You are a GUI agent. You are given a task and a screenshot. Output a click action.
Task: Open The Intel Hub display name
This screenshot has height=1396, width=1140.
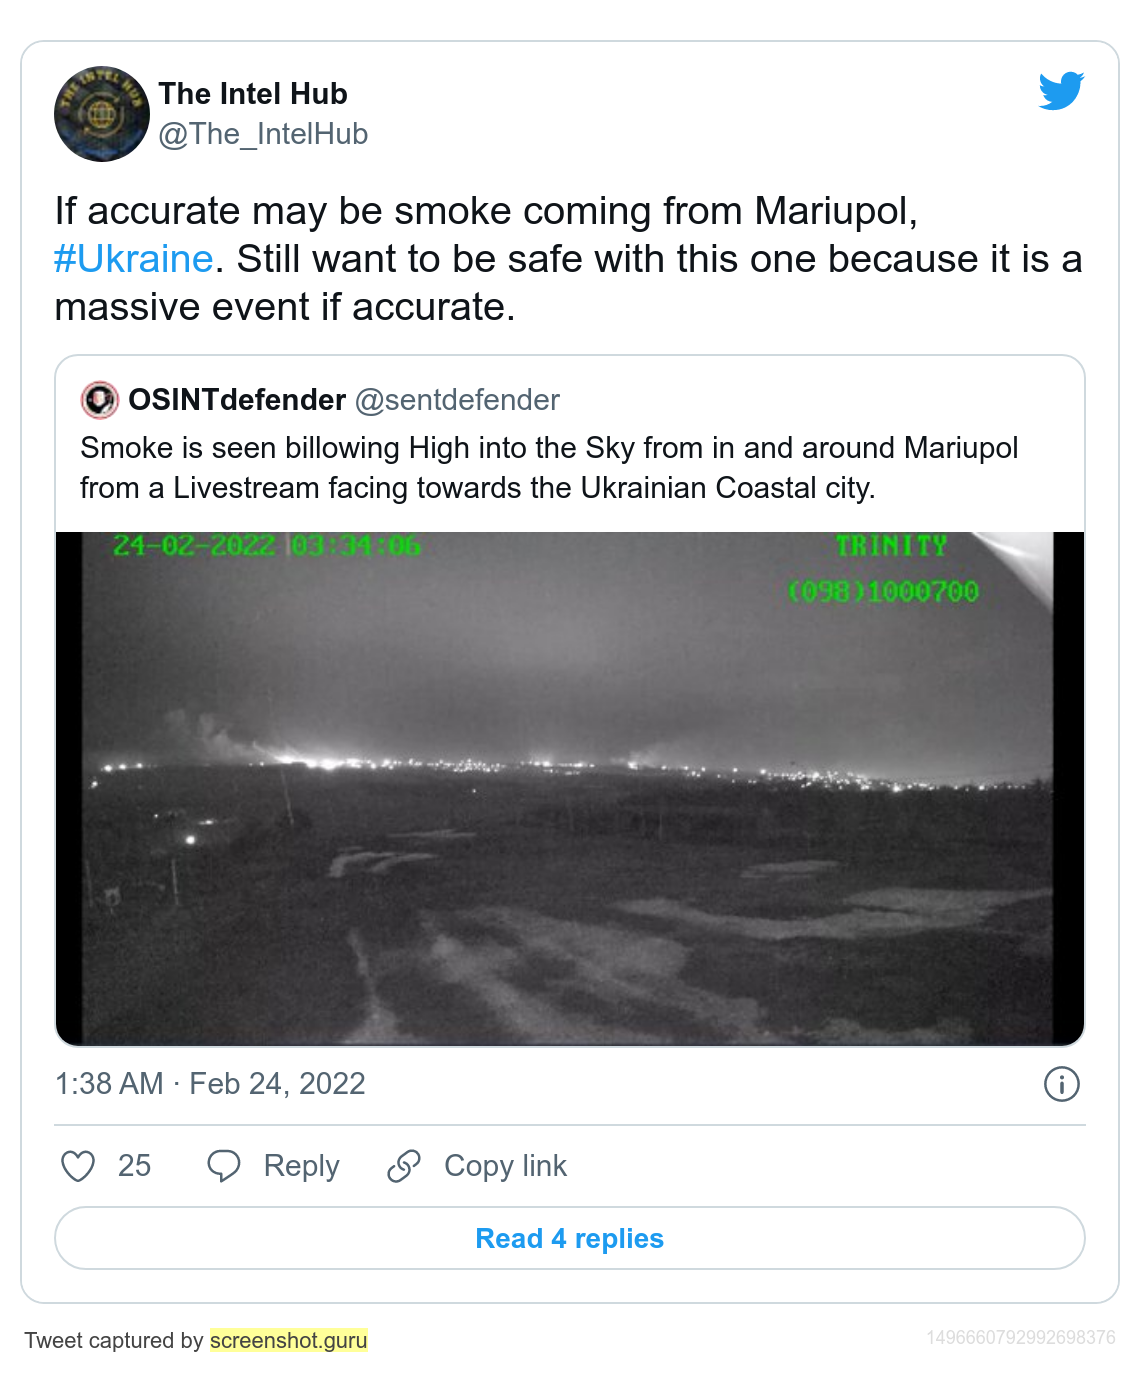coord(253,94)
